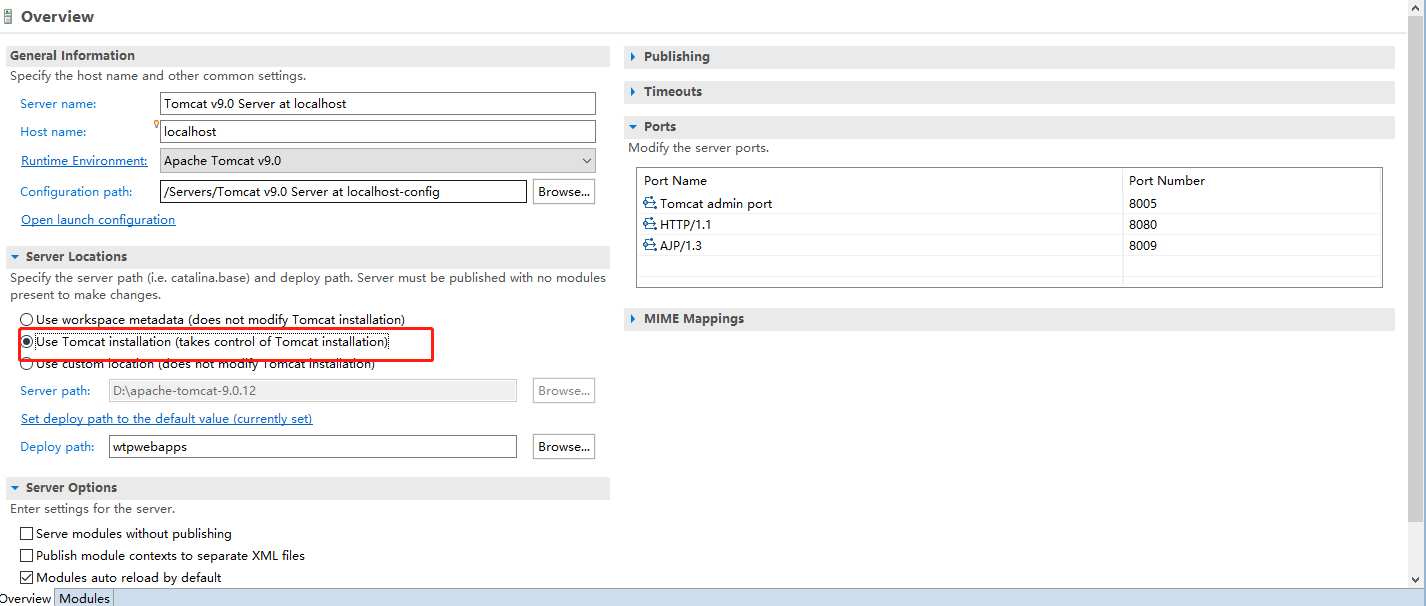The image size is (1426, 606).
Task: Expand the Publishing section
Action: [634, 57]
